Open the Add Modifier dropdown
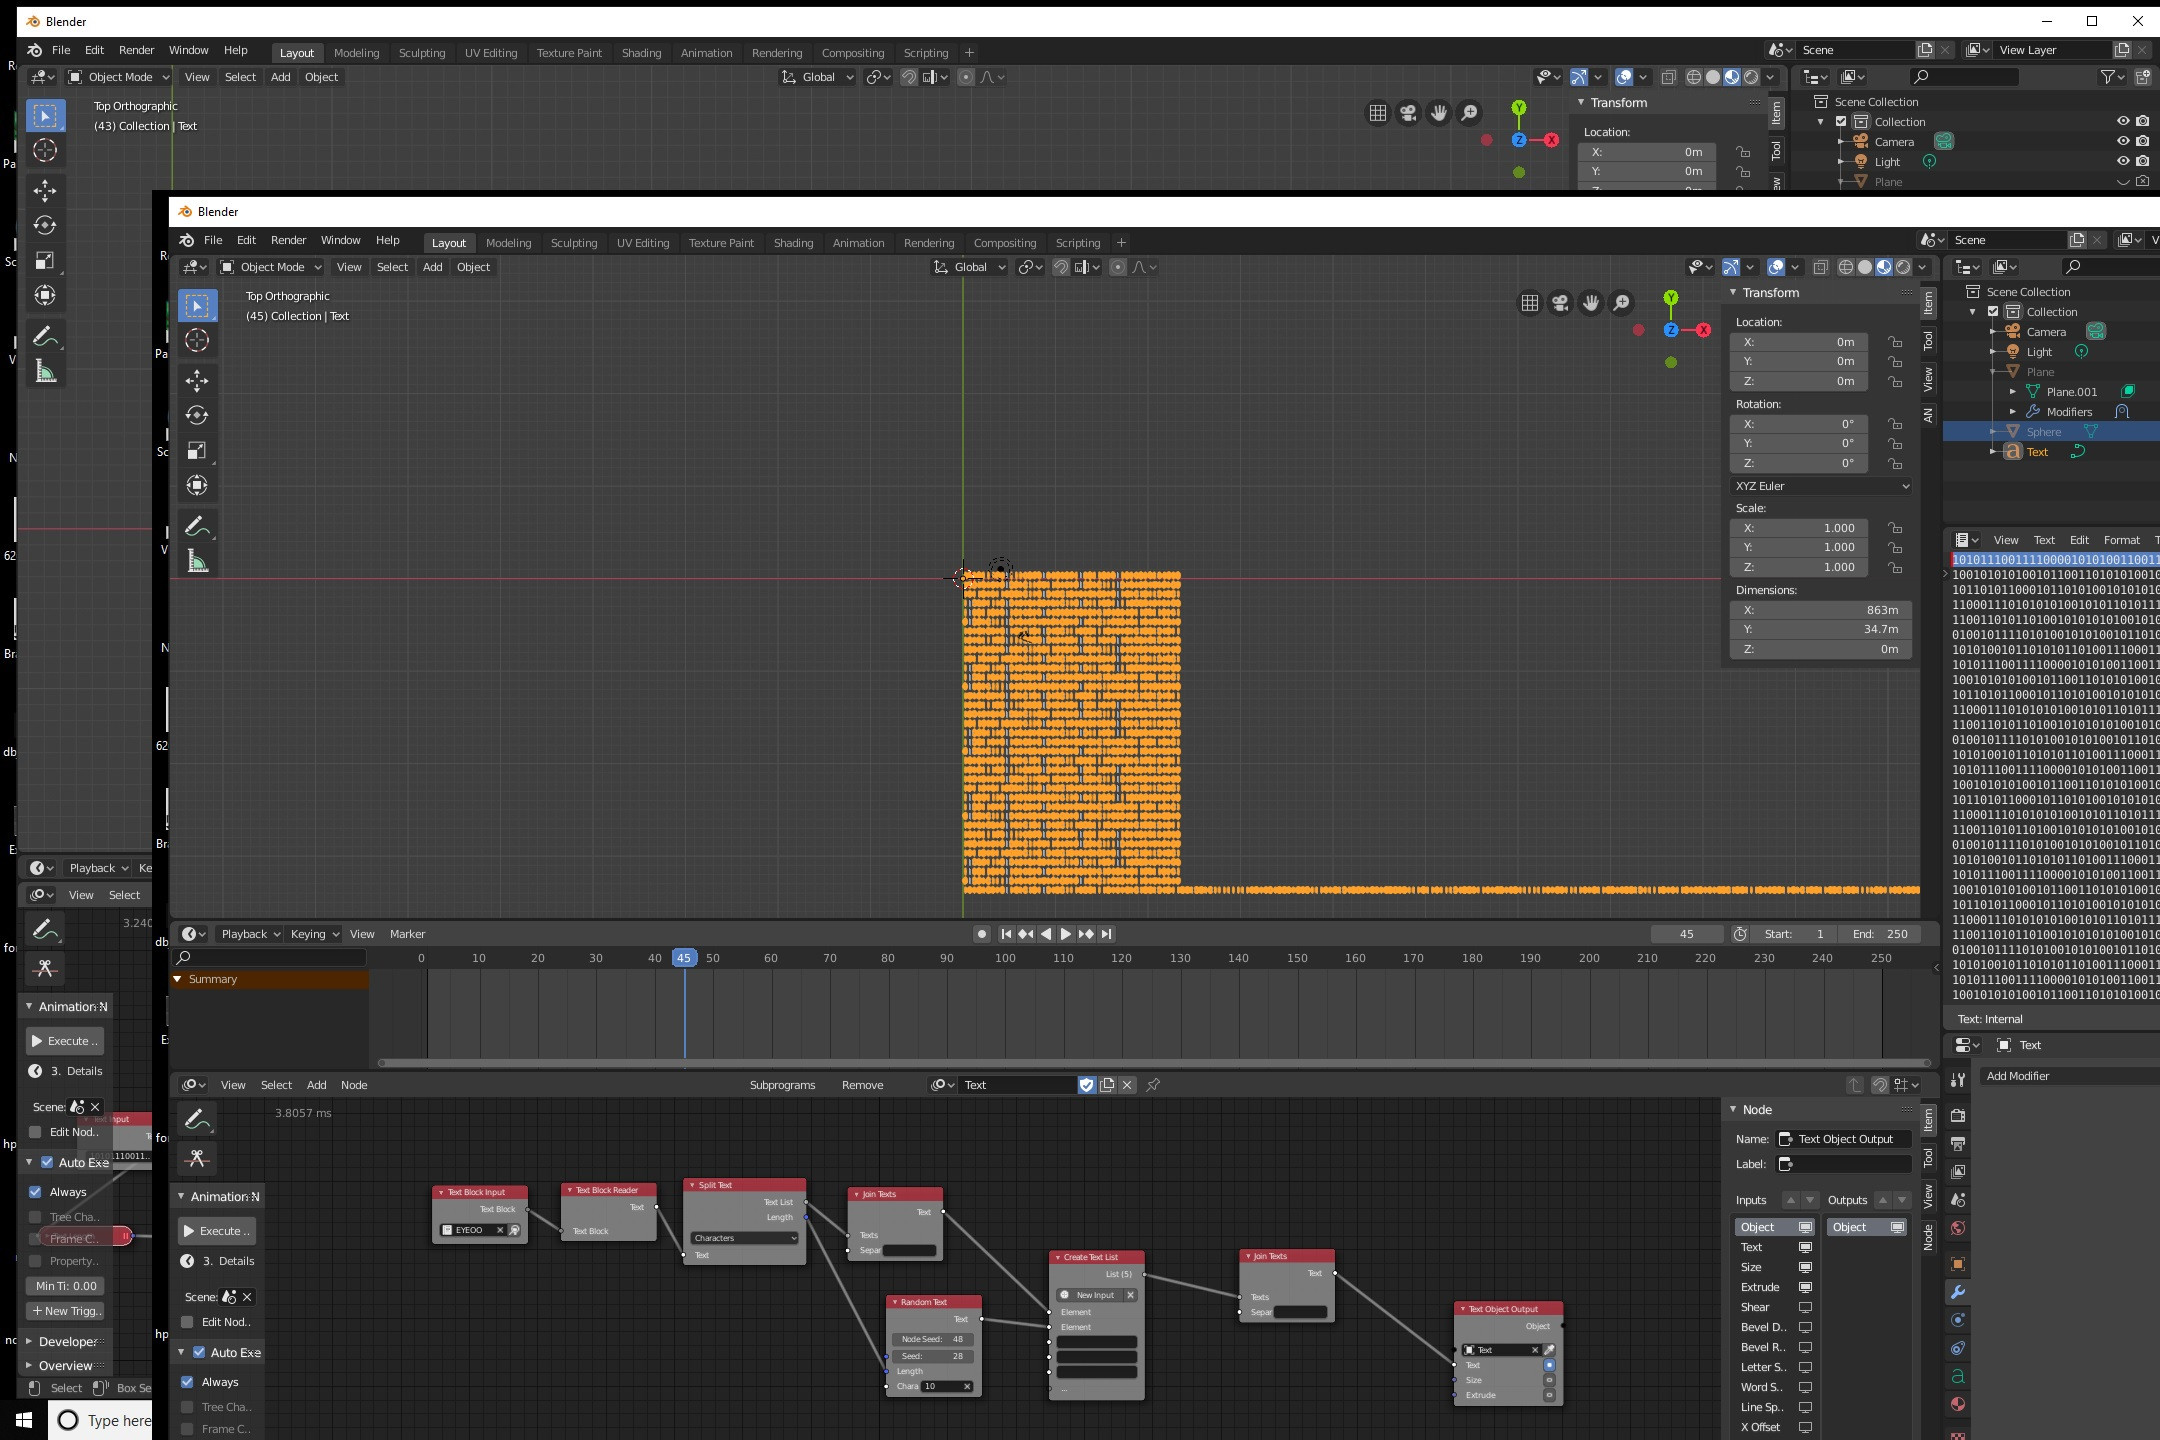This screenshot has height=1440, width=2160. point(2068,1076)
